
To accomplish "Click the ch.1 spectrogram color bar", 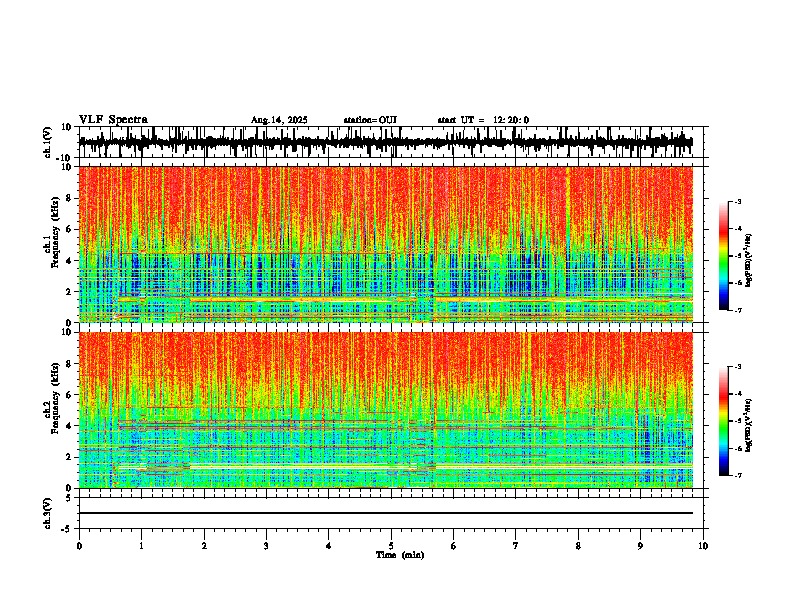I will pyautogui.click(x=723, y=256).
